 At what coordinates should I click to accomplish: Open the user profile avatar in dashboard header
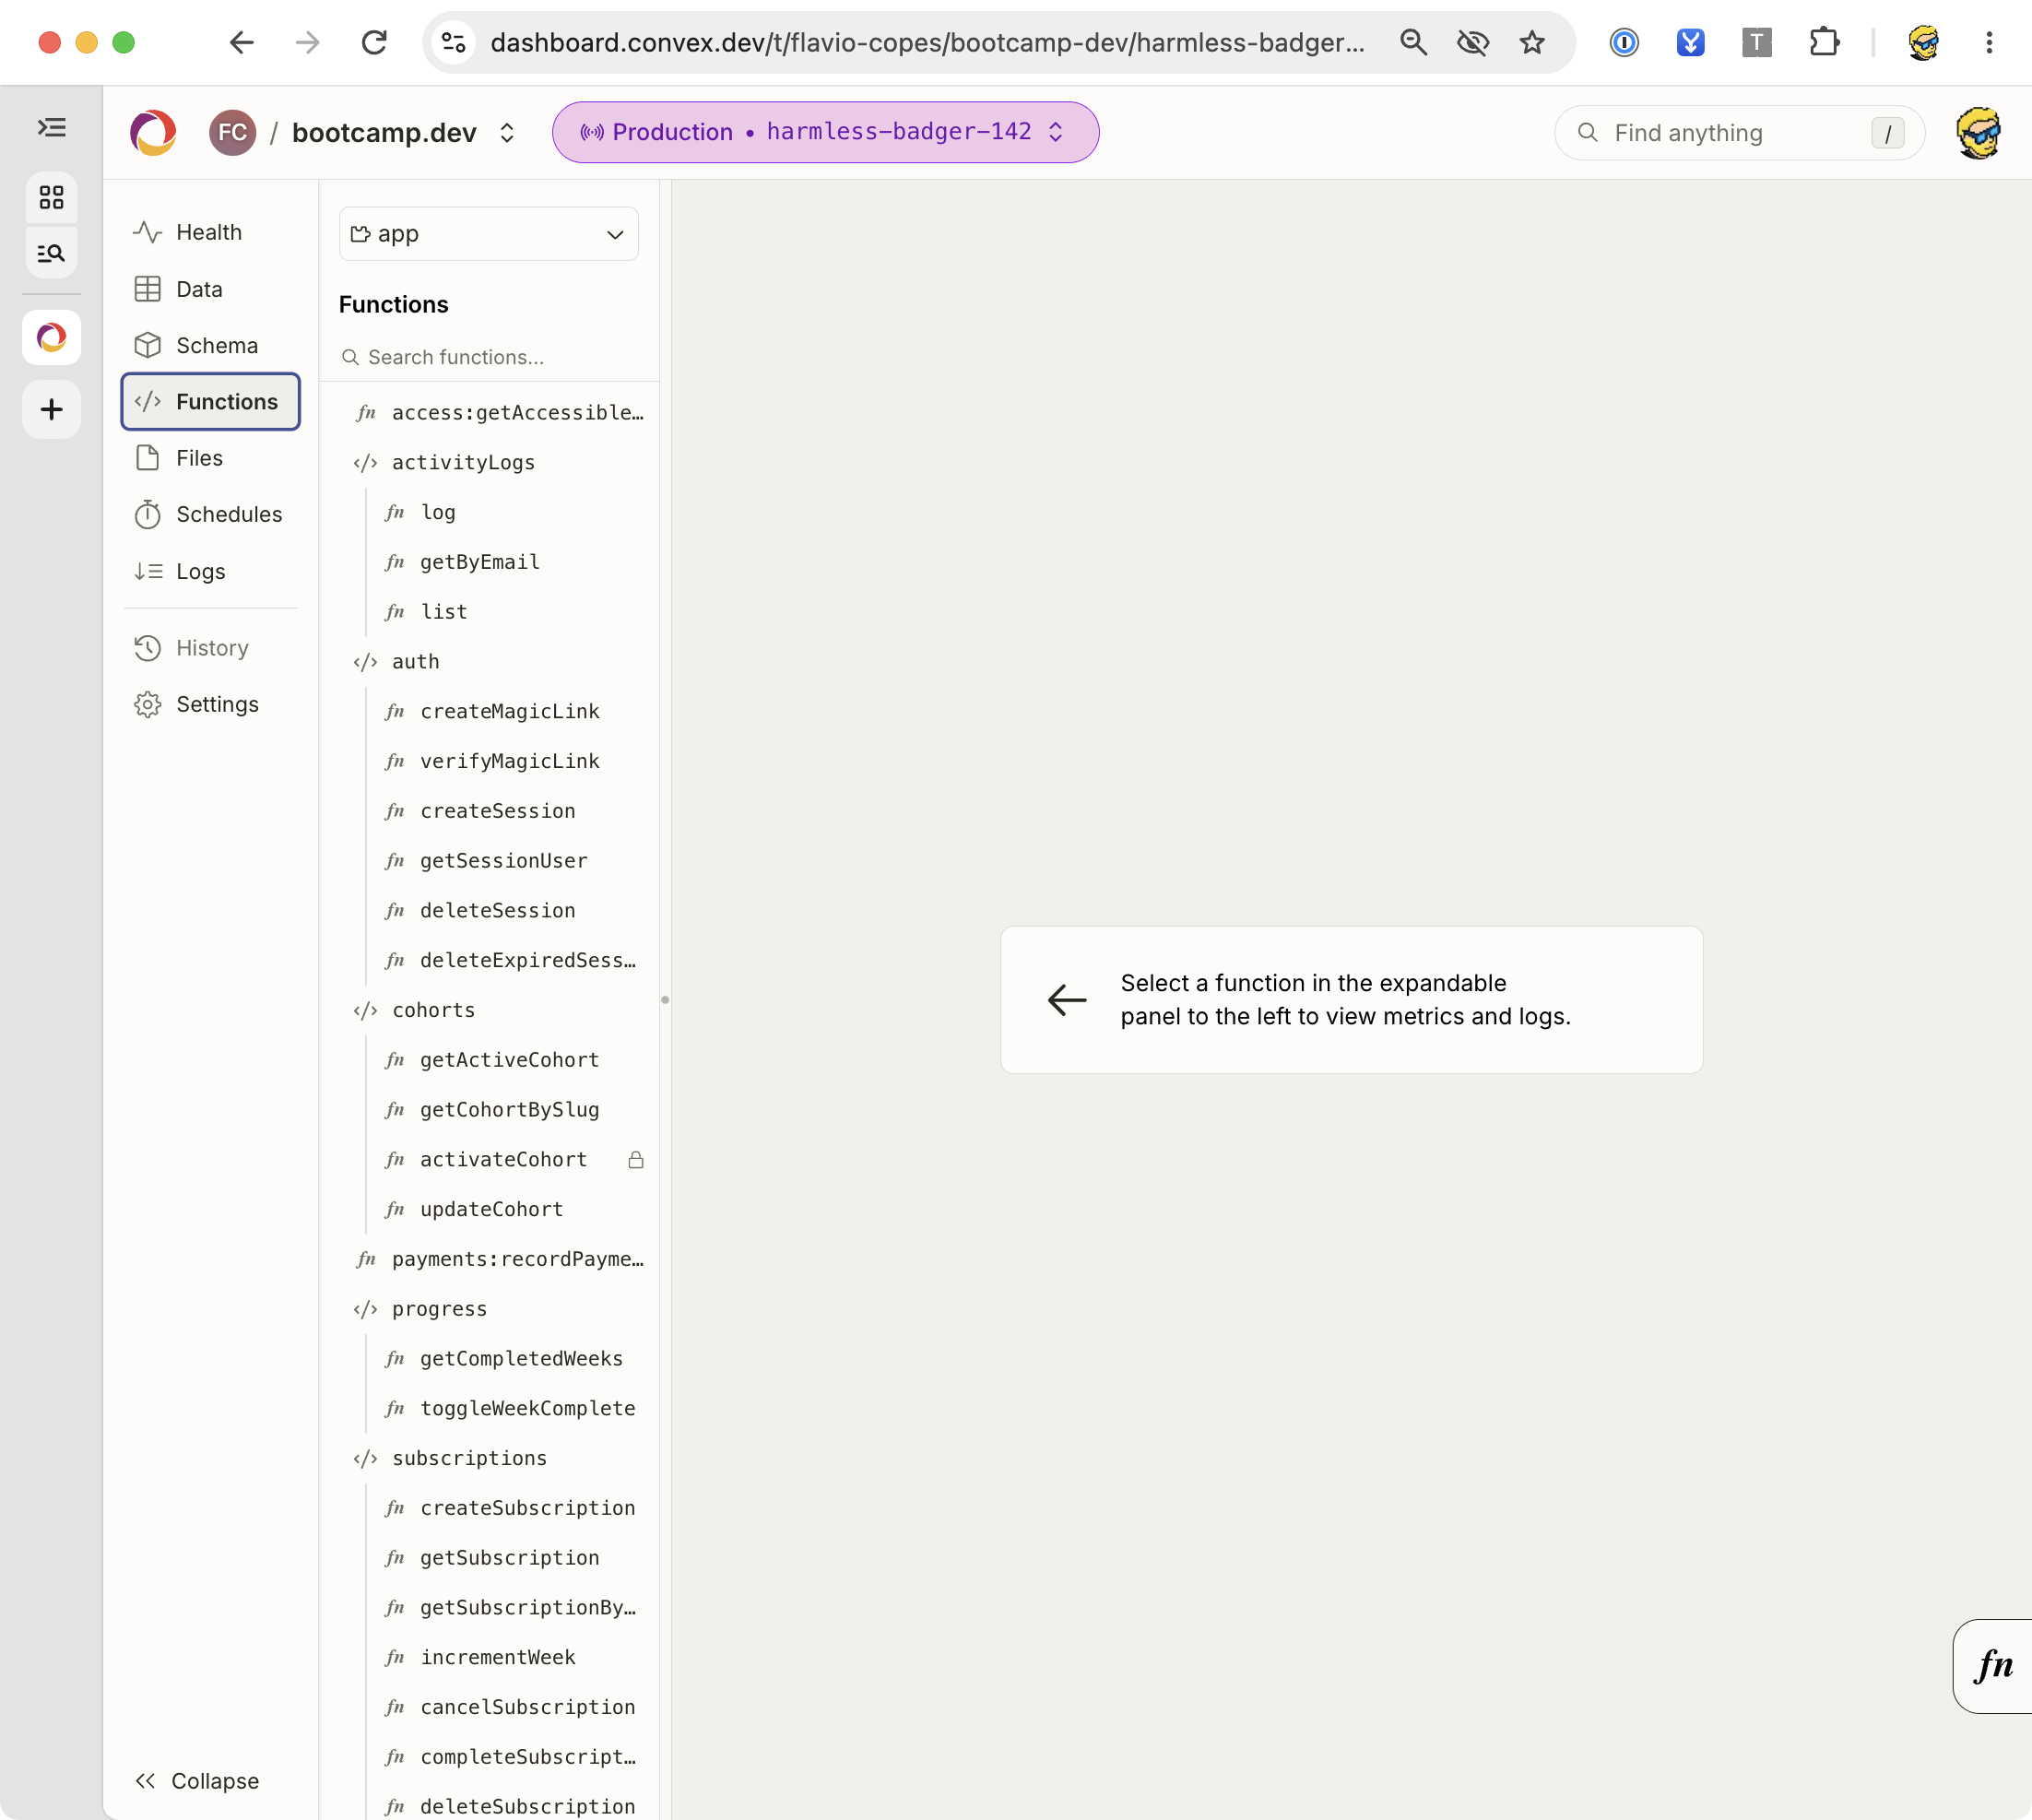tap(1979, 132)
